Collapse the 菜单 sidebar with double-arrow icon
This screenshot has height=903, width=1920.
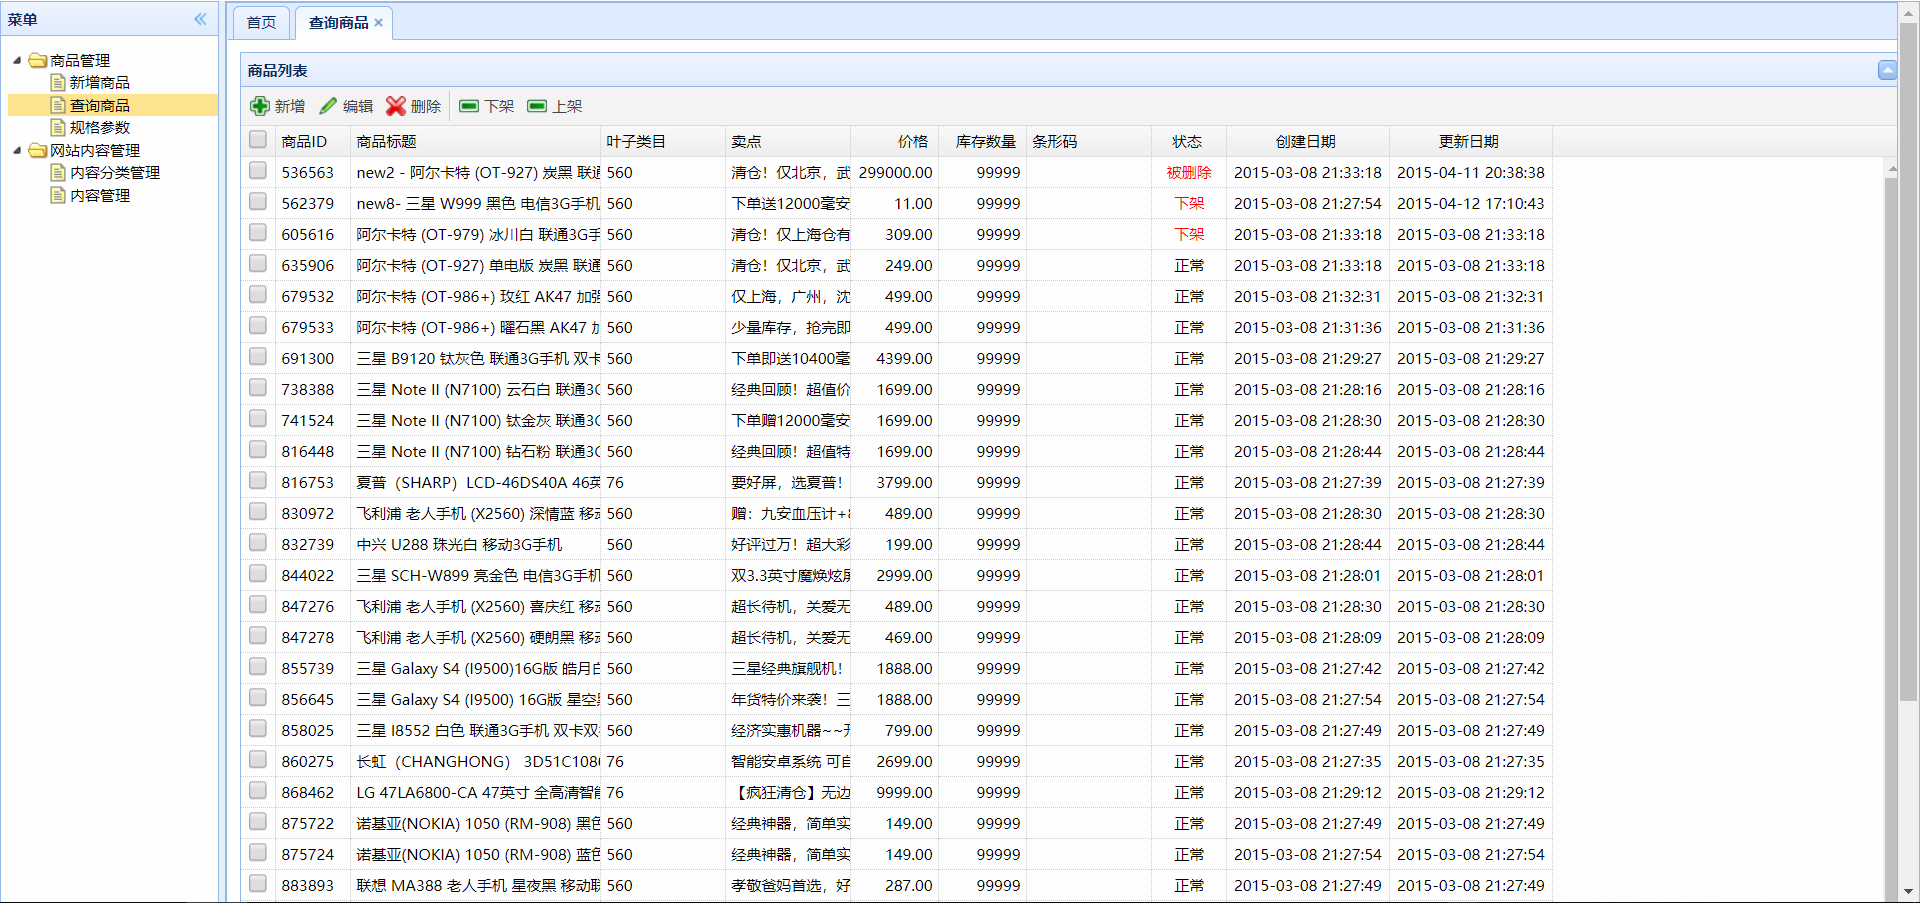(200, 19)
